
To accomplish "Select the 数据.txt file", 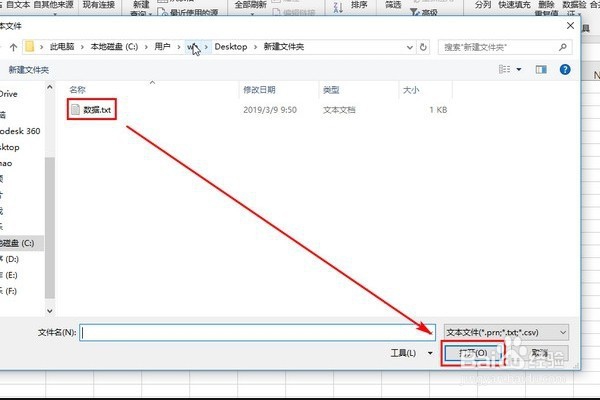I will coord(91,110).
